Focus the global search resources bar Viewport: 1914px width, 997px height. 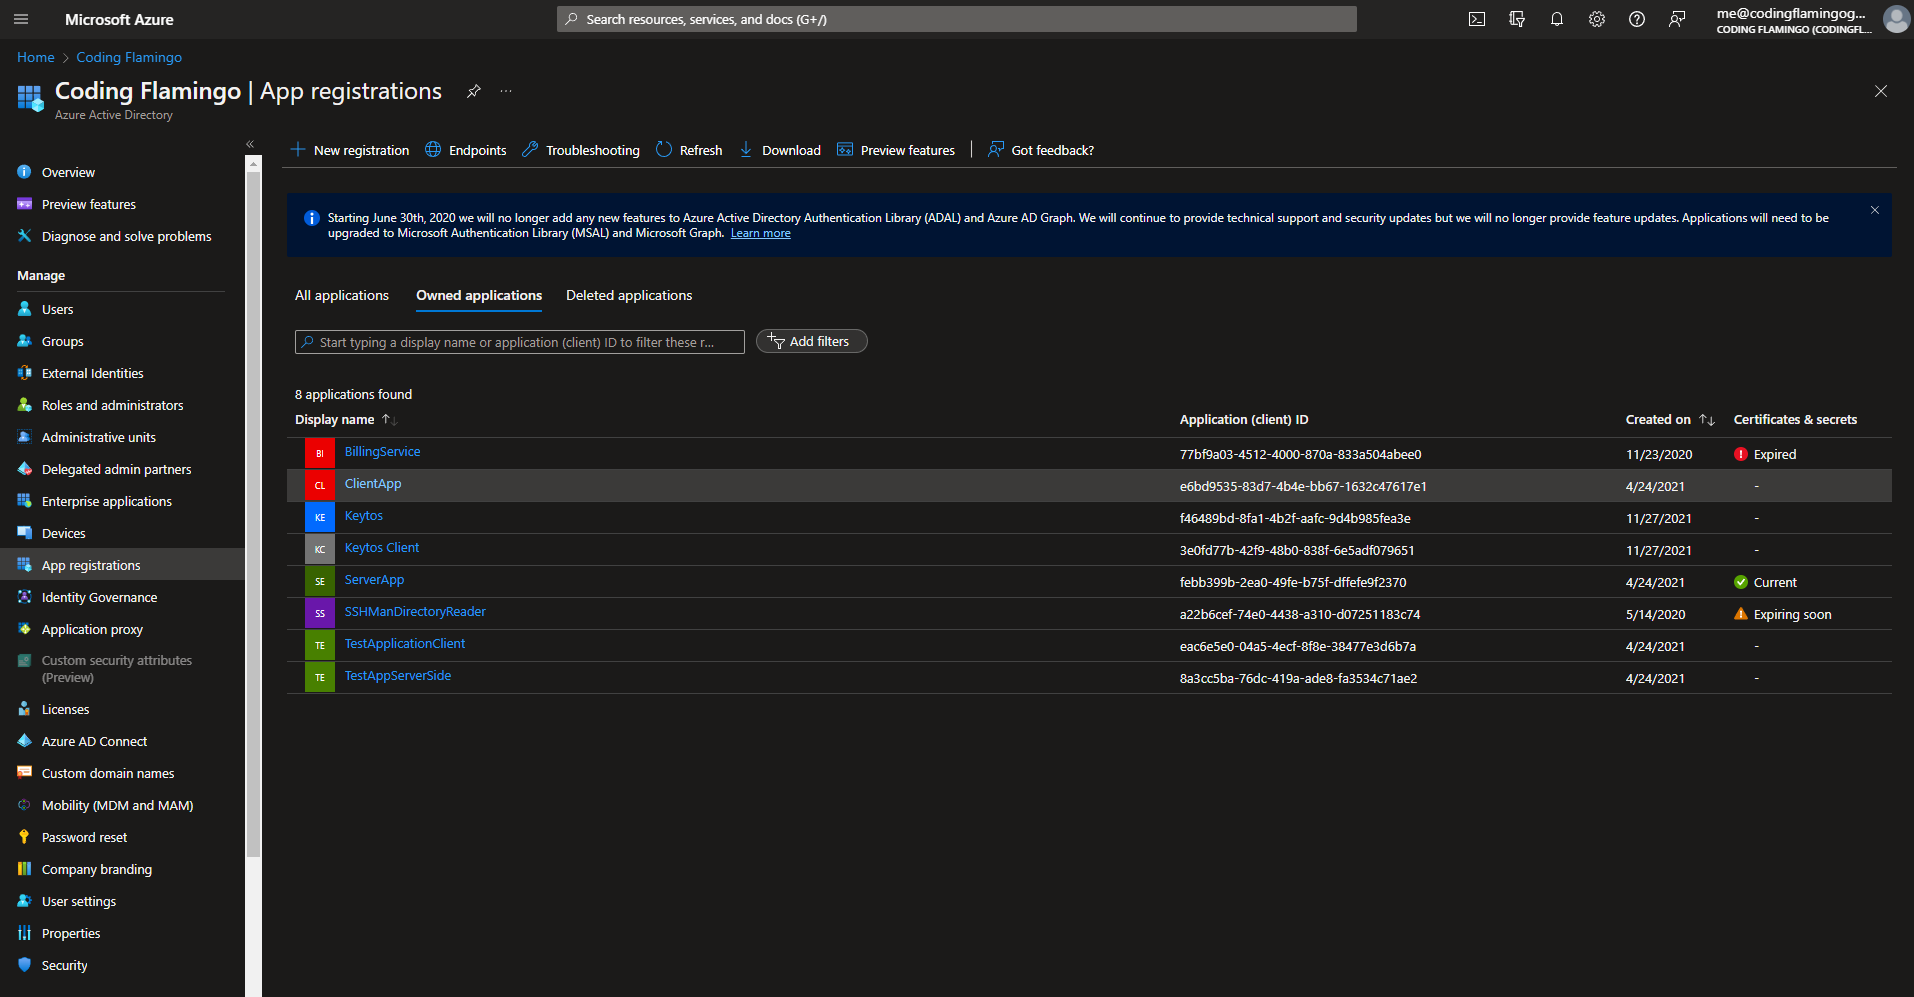pos(957,19)
